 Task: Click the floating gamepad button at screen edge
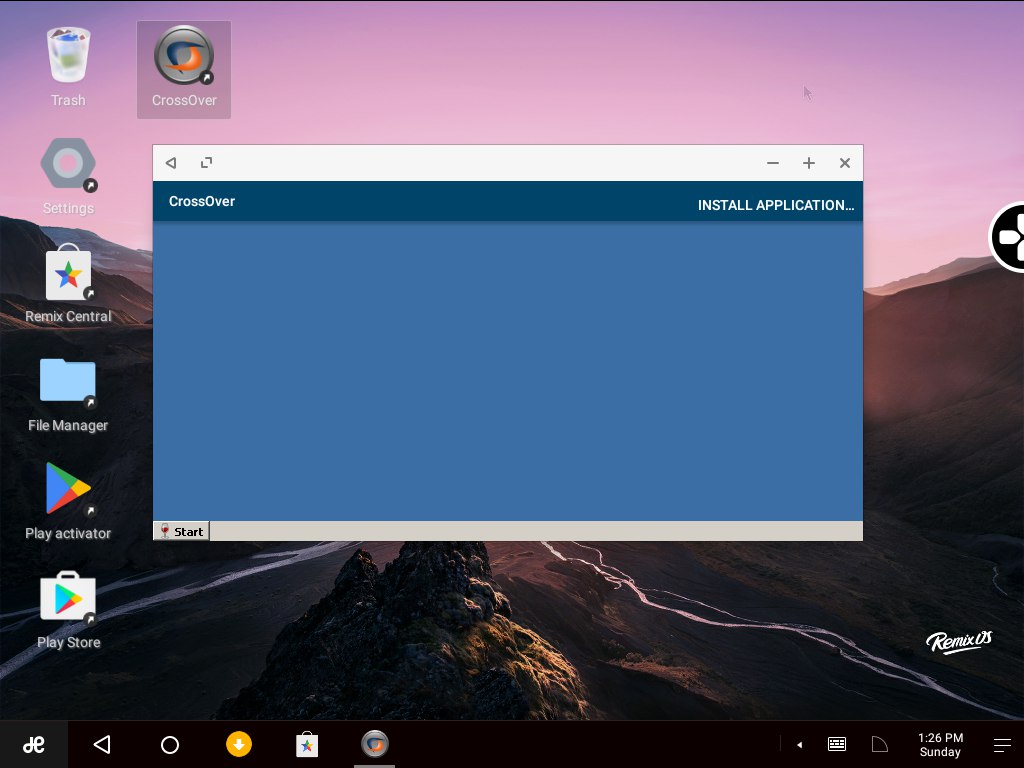(1007, 237)
